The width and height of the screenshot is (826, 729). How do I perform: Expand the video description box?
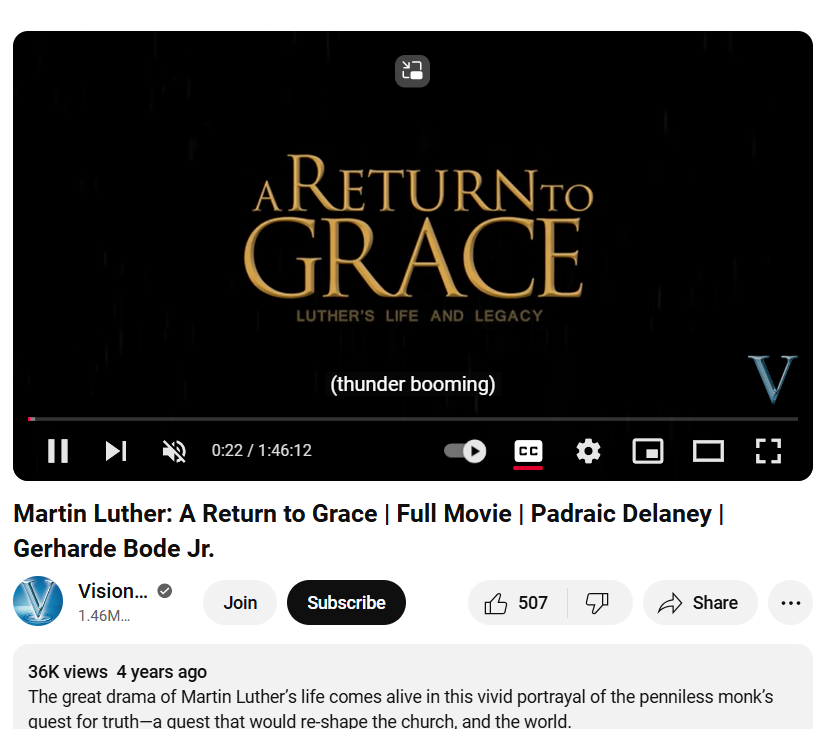point(413,687)
